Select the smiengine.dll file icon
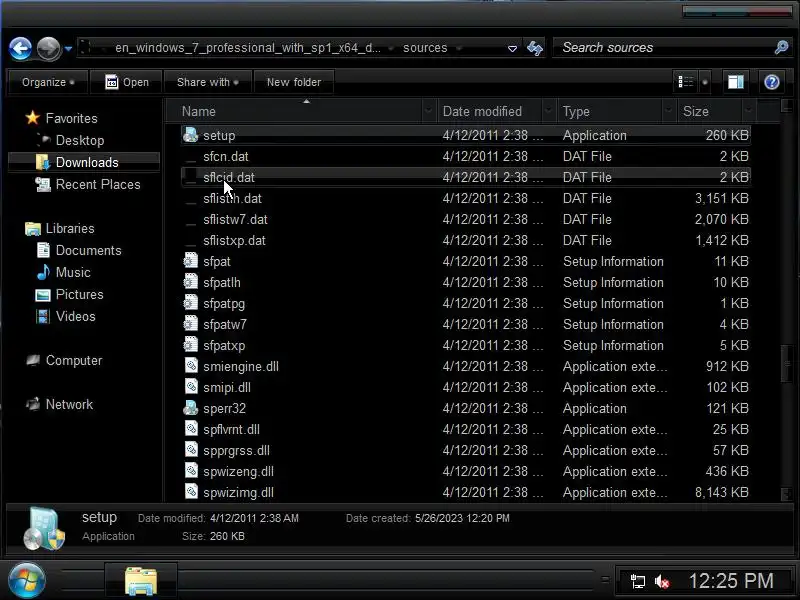 [191, 366]
